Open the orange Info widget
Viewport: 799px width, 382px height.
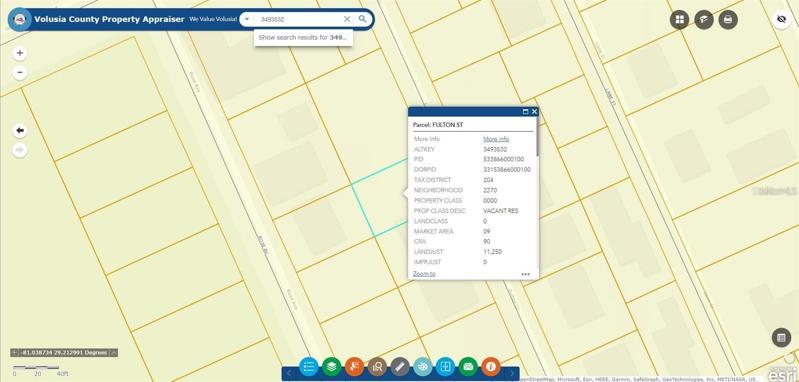click(491, 366)
